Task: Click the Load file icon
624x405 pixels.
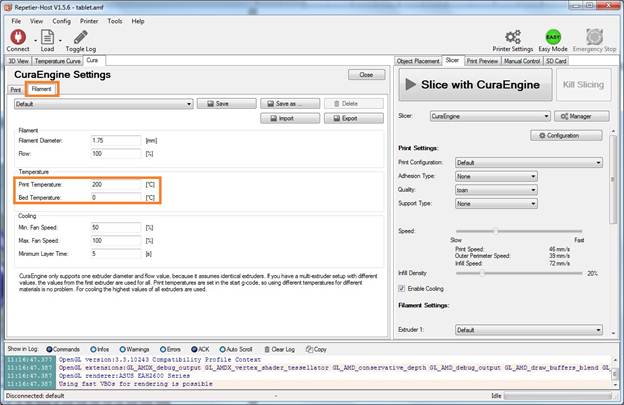Action: [x=46, y=37]
